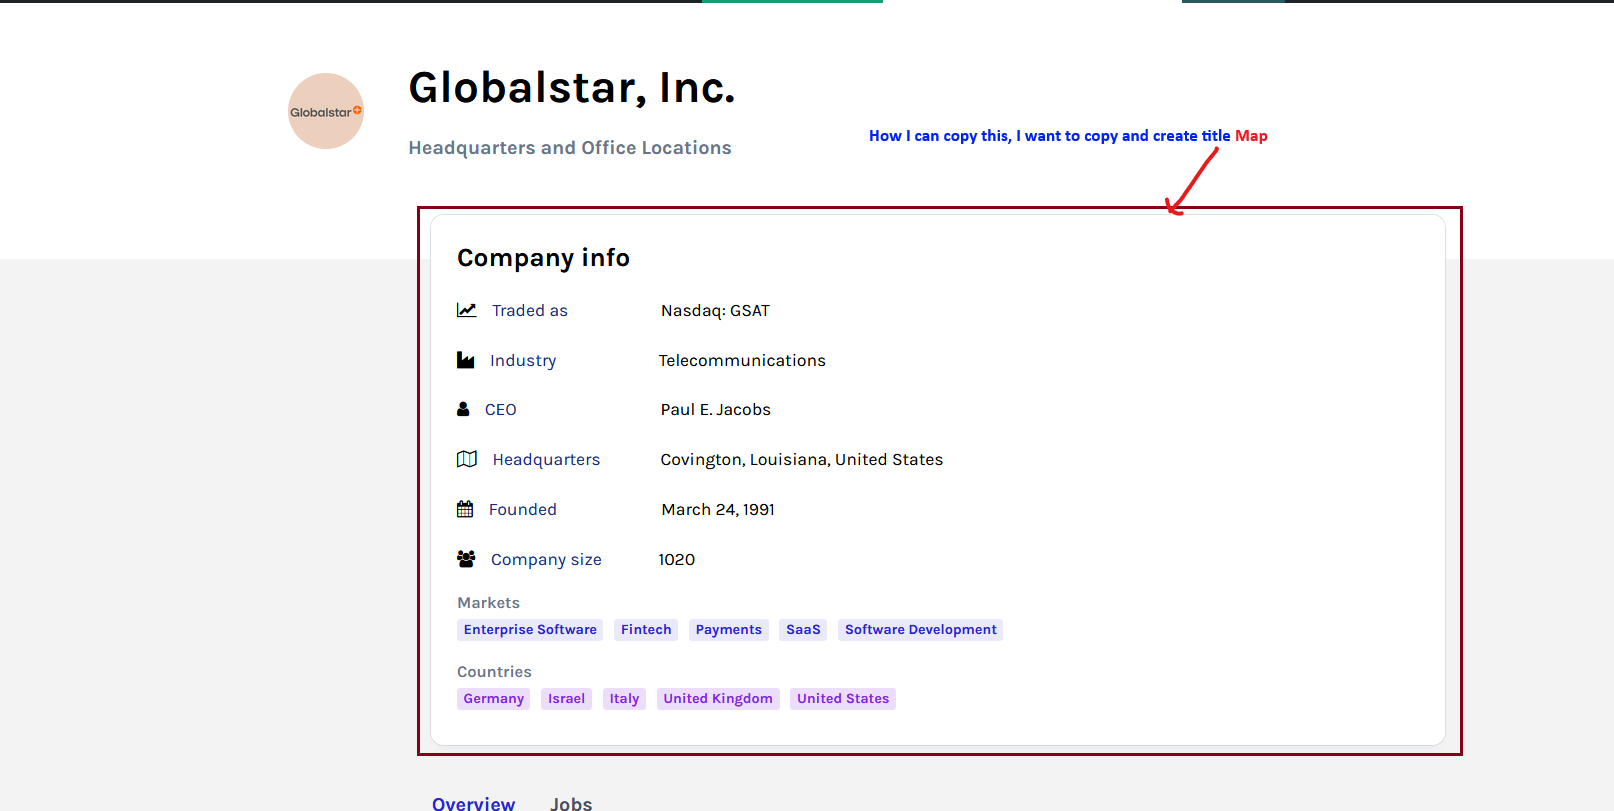Click the Traded as label
Viewport: 1614px width, 811px height.
click(x=530, y=311)
